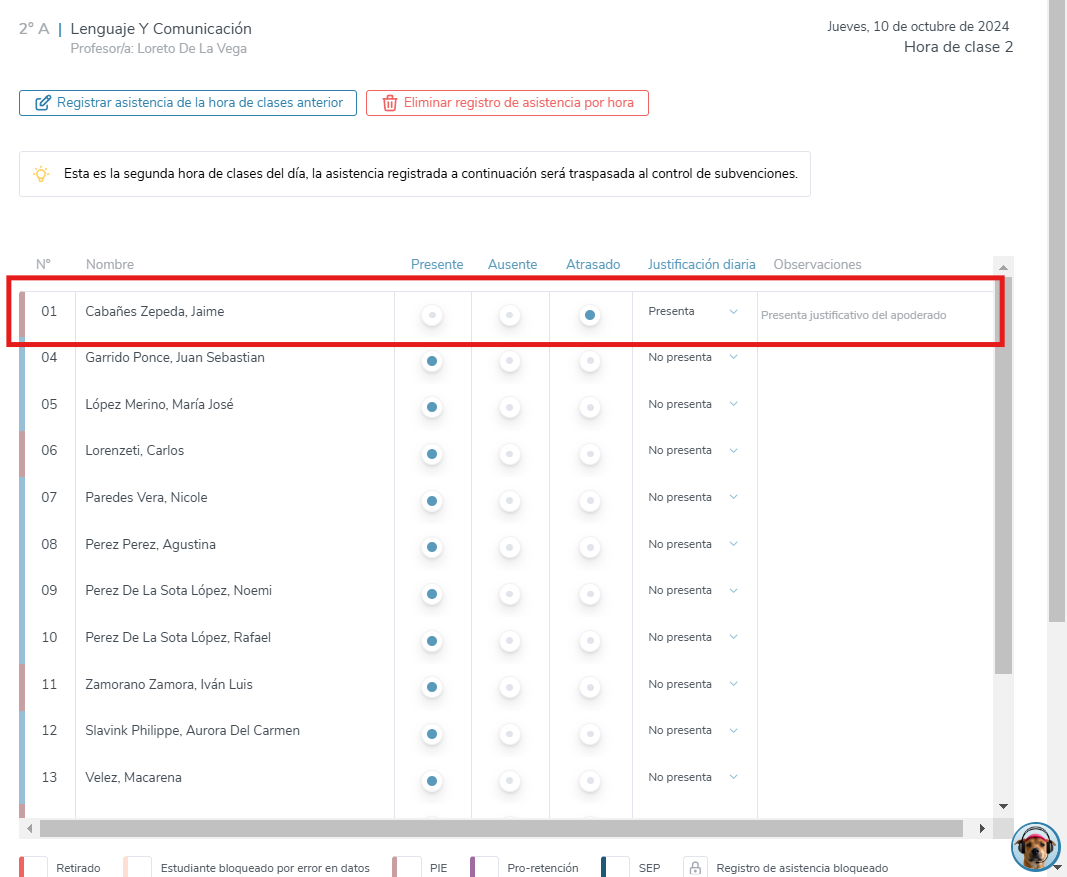Click Registrar asistencia de la hora anterior
This screenshot has height=877, width=1067.
click(188, 103)
